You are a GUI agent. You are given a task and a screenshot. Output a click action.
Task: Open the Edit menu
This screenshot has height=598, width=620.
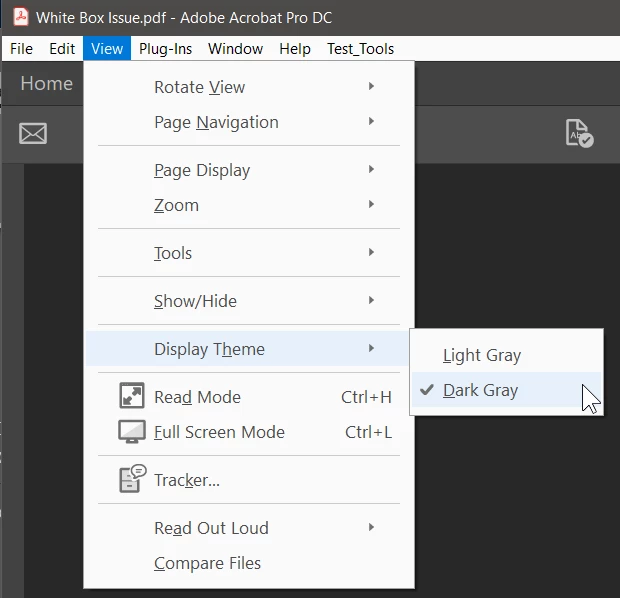pyautogui.click(x=62, y=49)
